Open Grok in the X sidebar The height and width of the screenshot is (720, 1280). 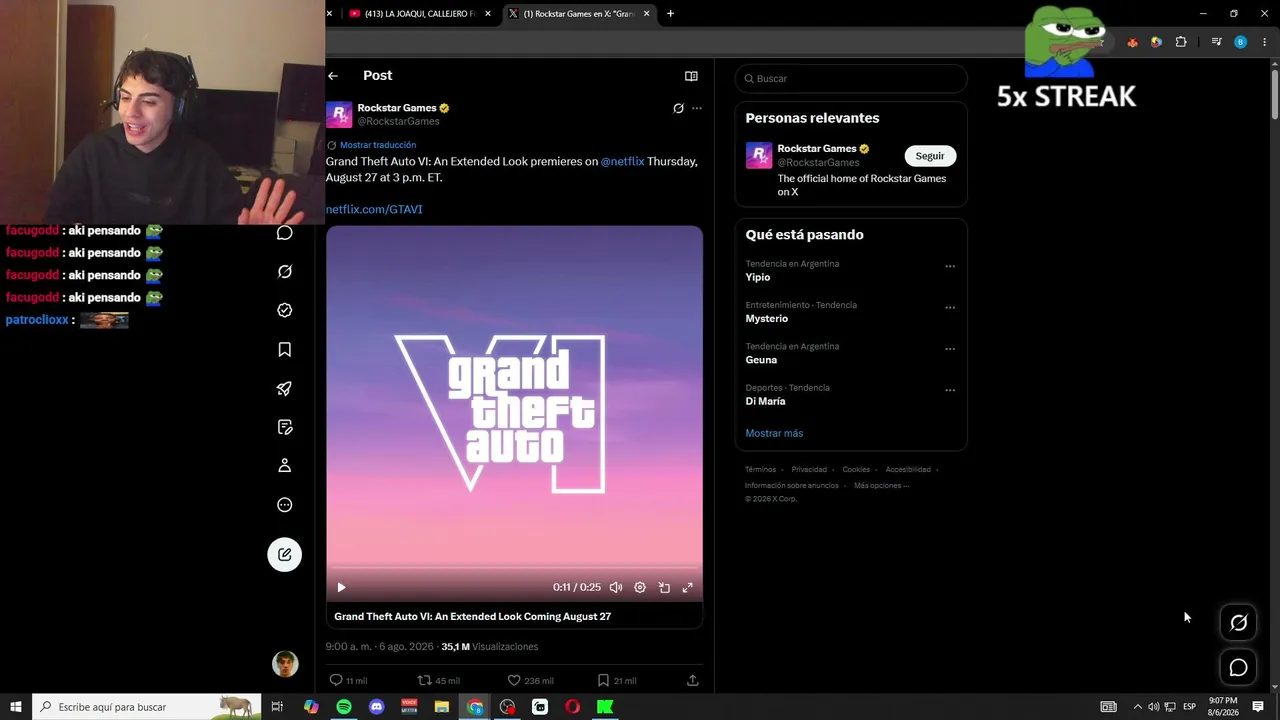tap(285, 272)
